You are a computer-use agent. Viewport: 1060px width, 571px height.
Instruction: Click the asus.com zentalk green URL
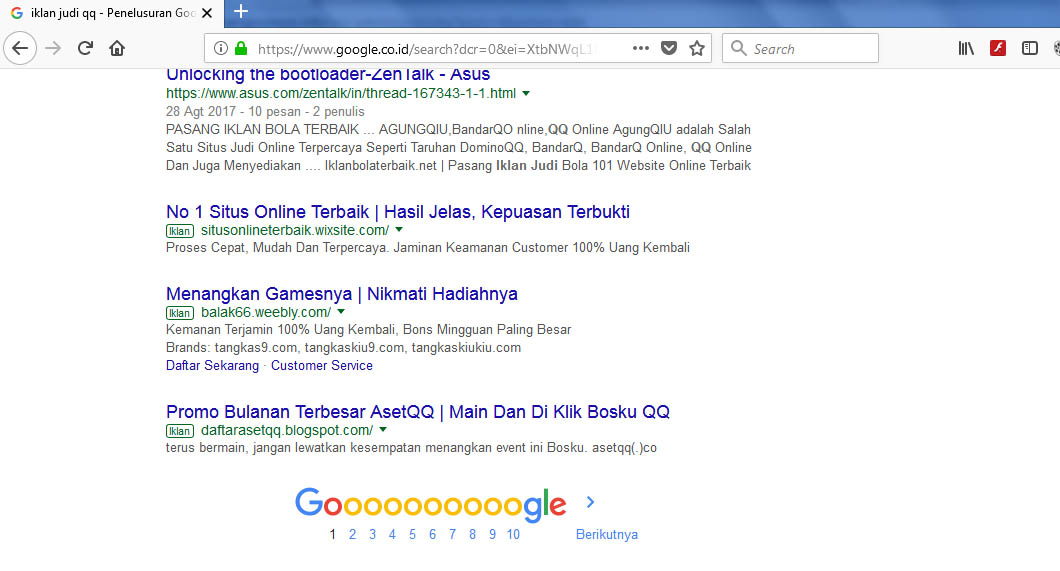(341, 93)
